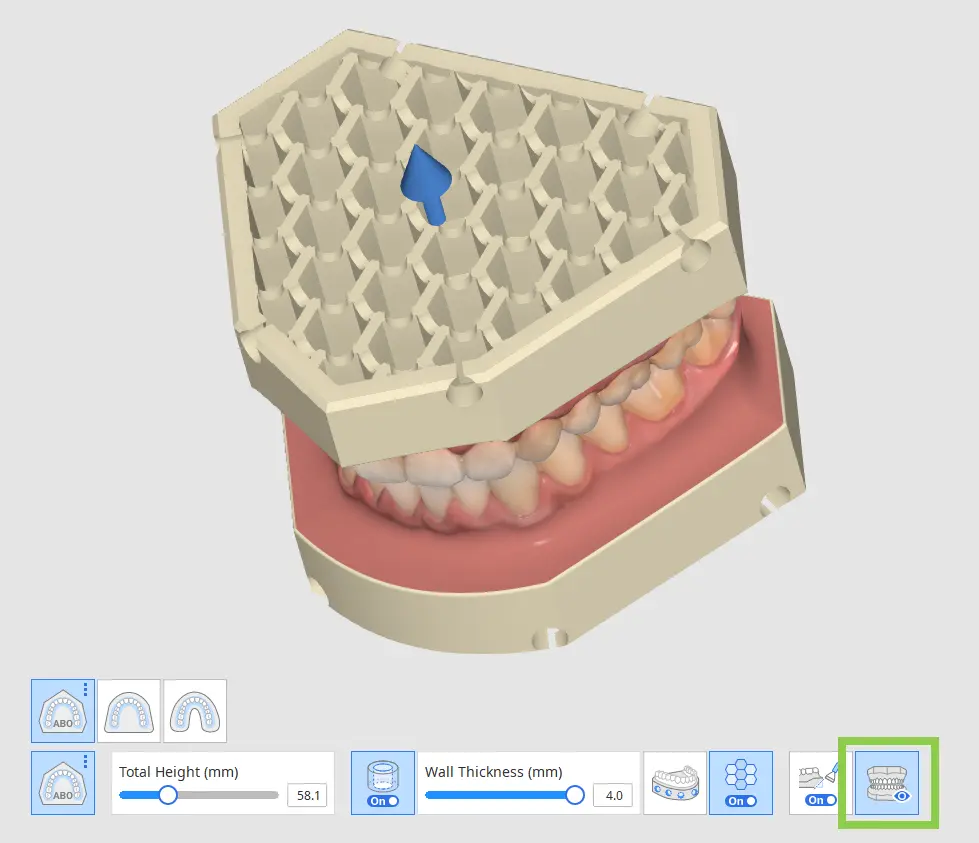Click the Total Height slider handle
The image size is (979, 843).
tap(168, 795)
